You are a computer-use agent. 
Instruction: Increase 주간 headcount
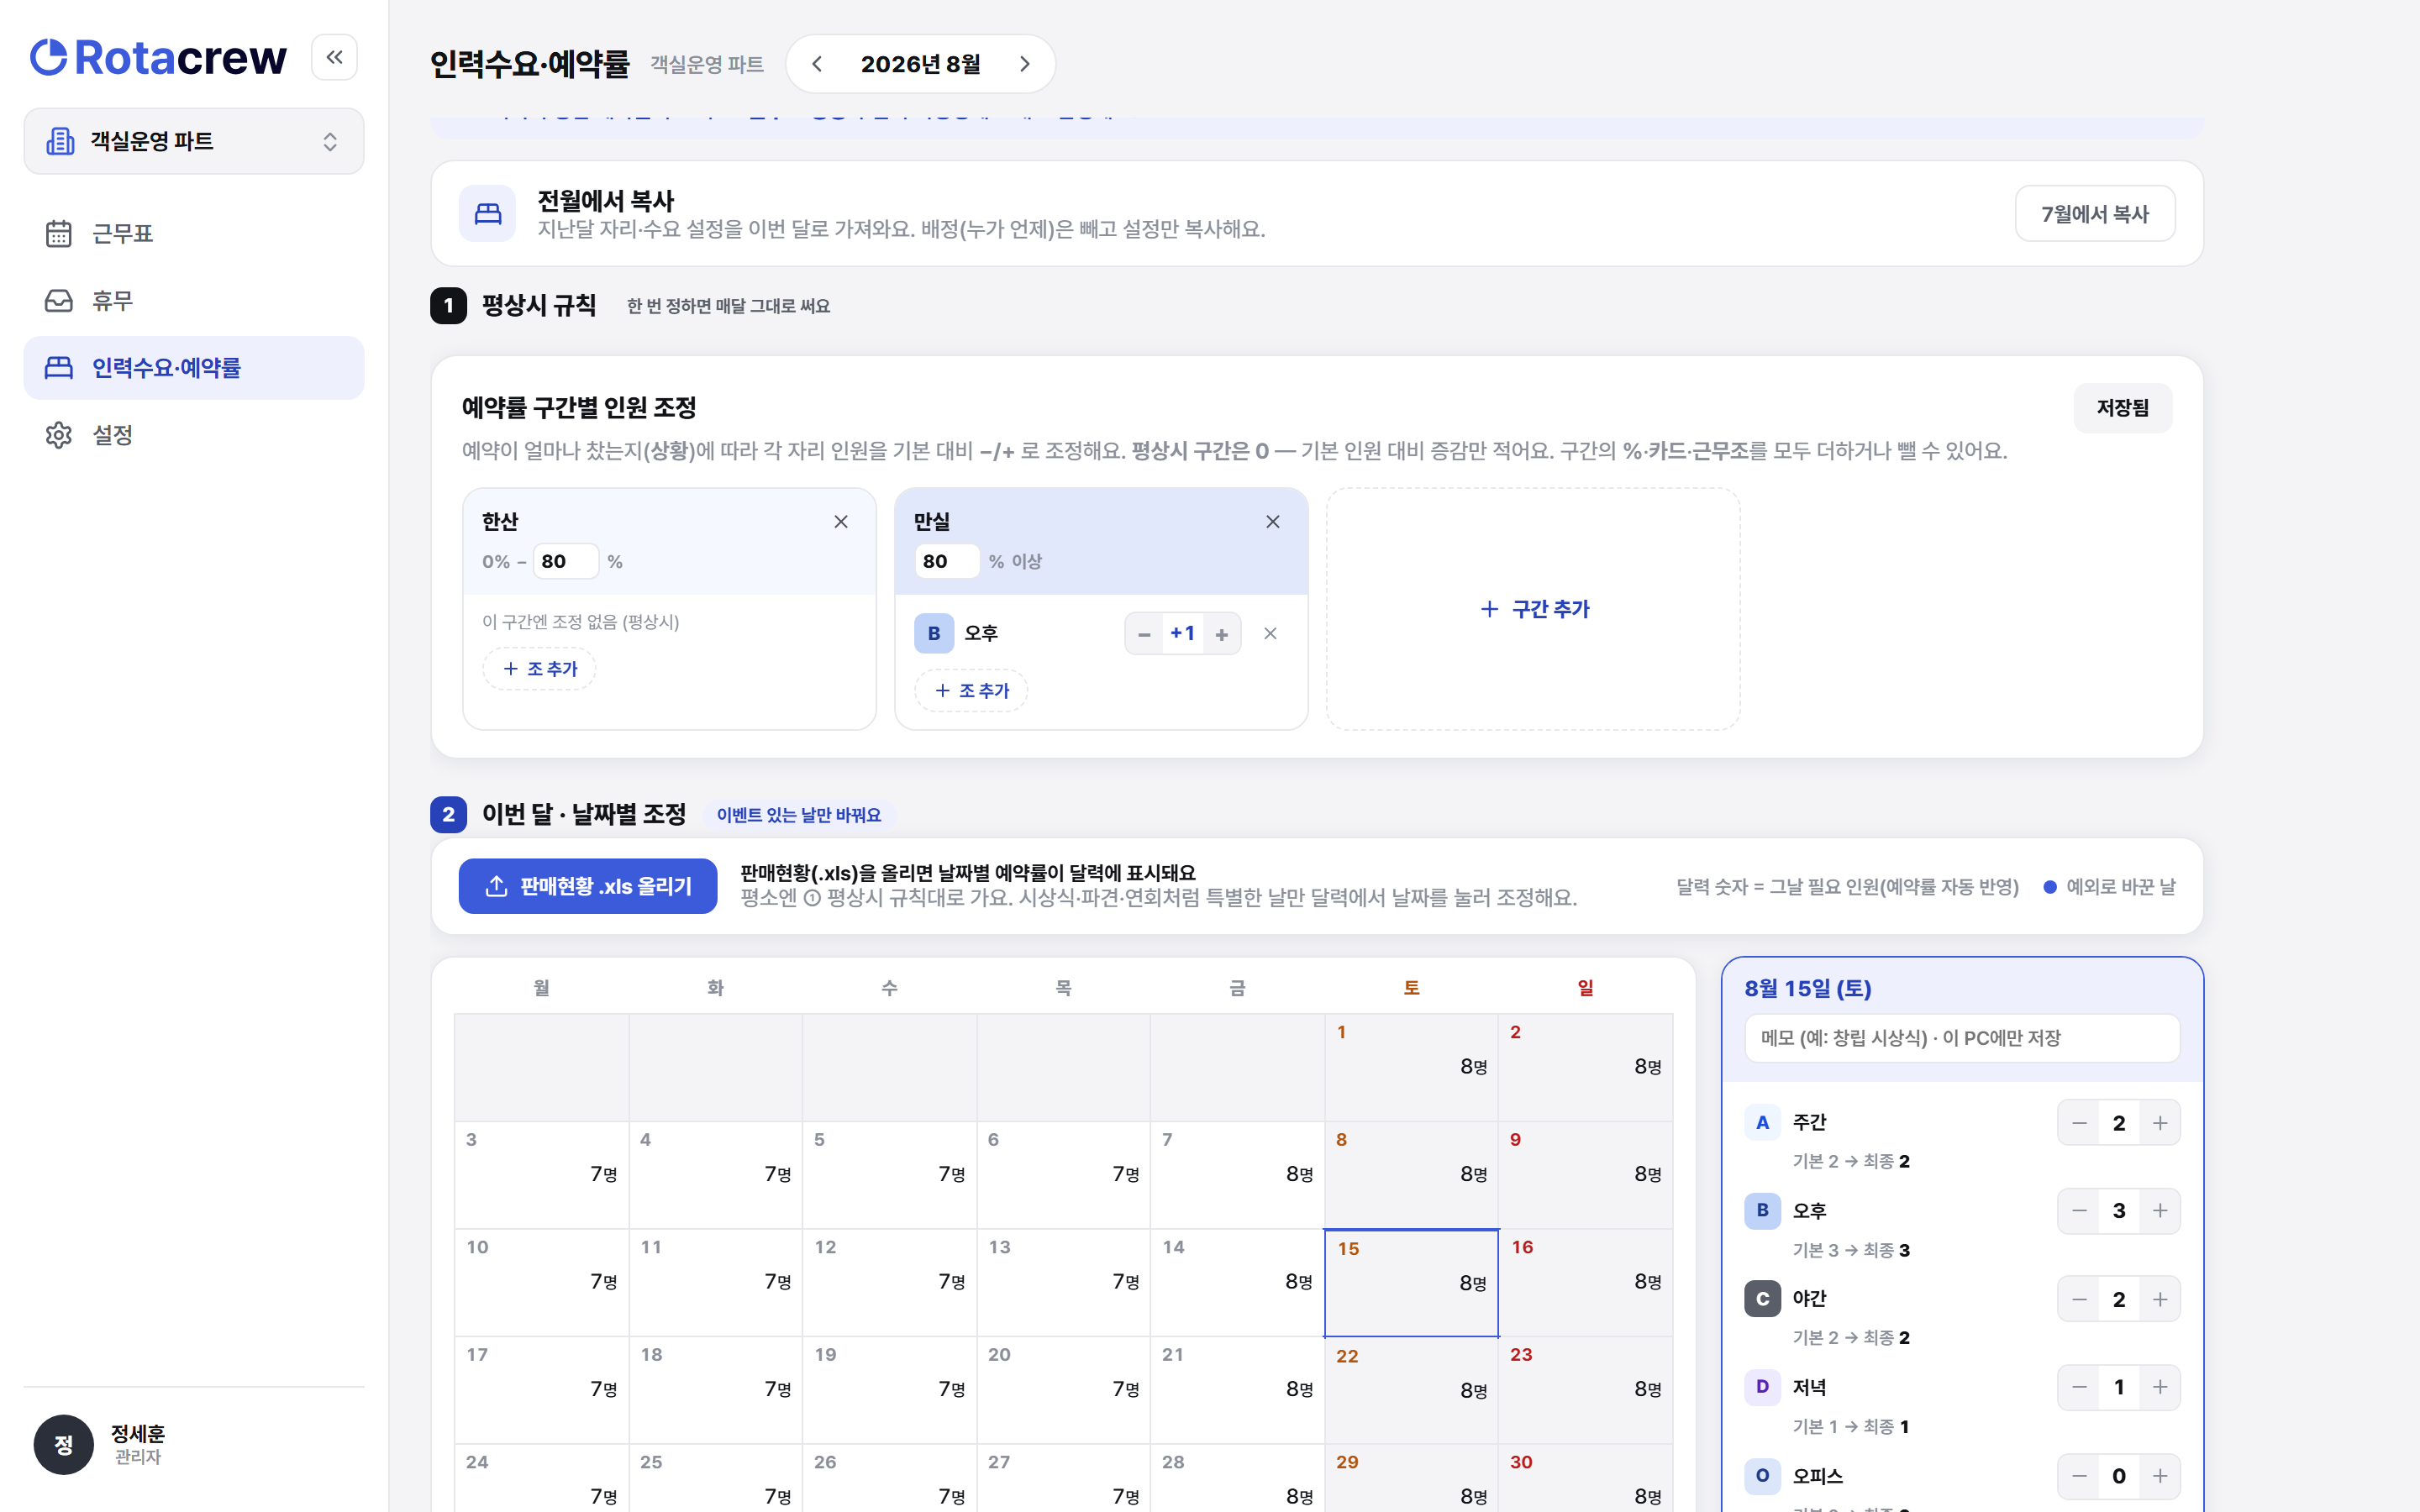(2160, 1123)
